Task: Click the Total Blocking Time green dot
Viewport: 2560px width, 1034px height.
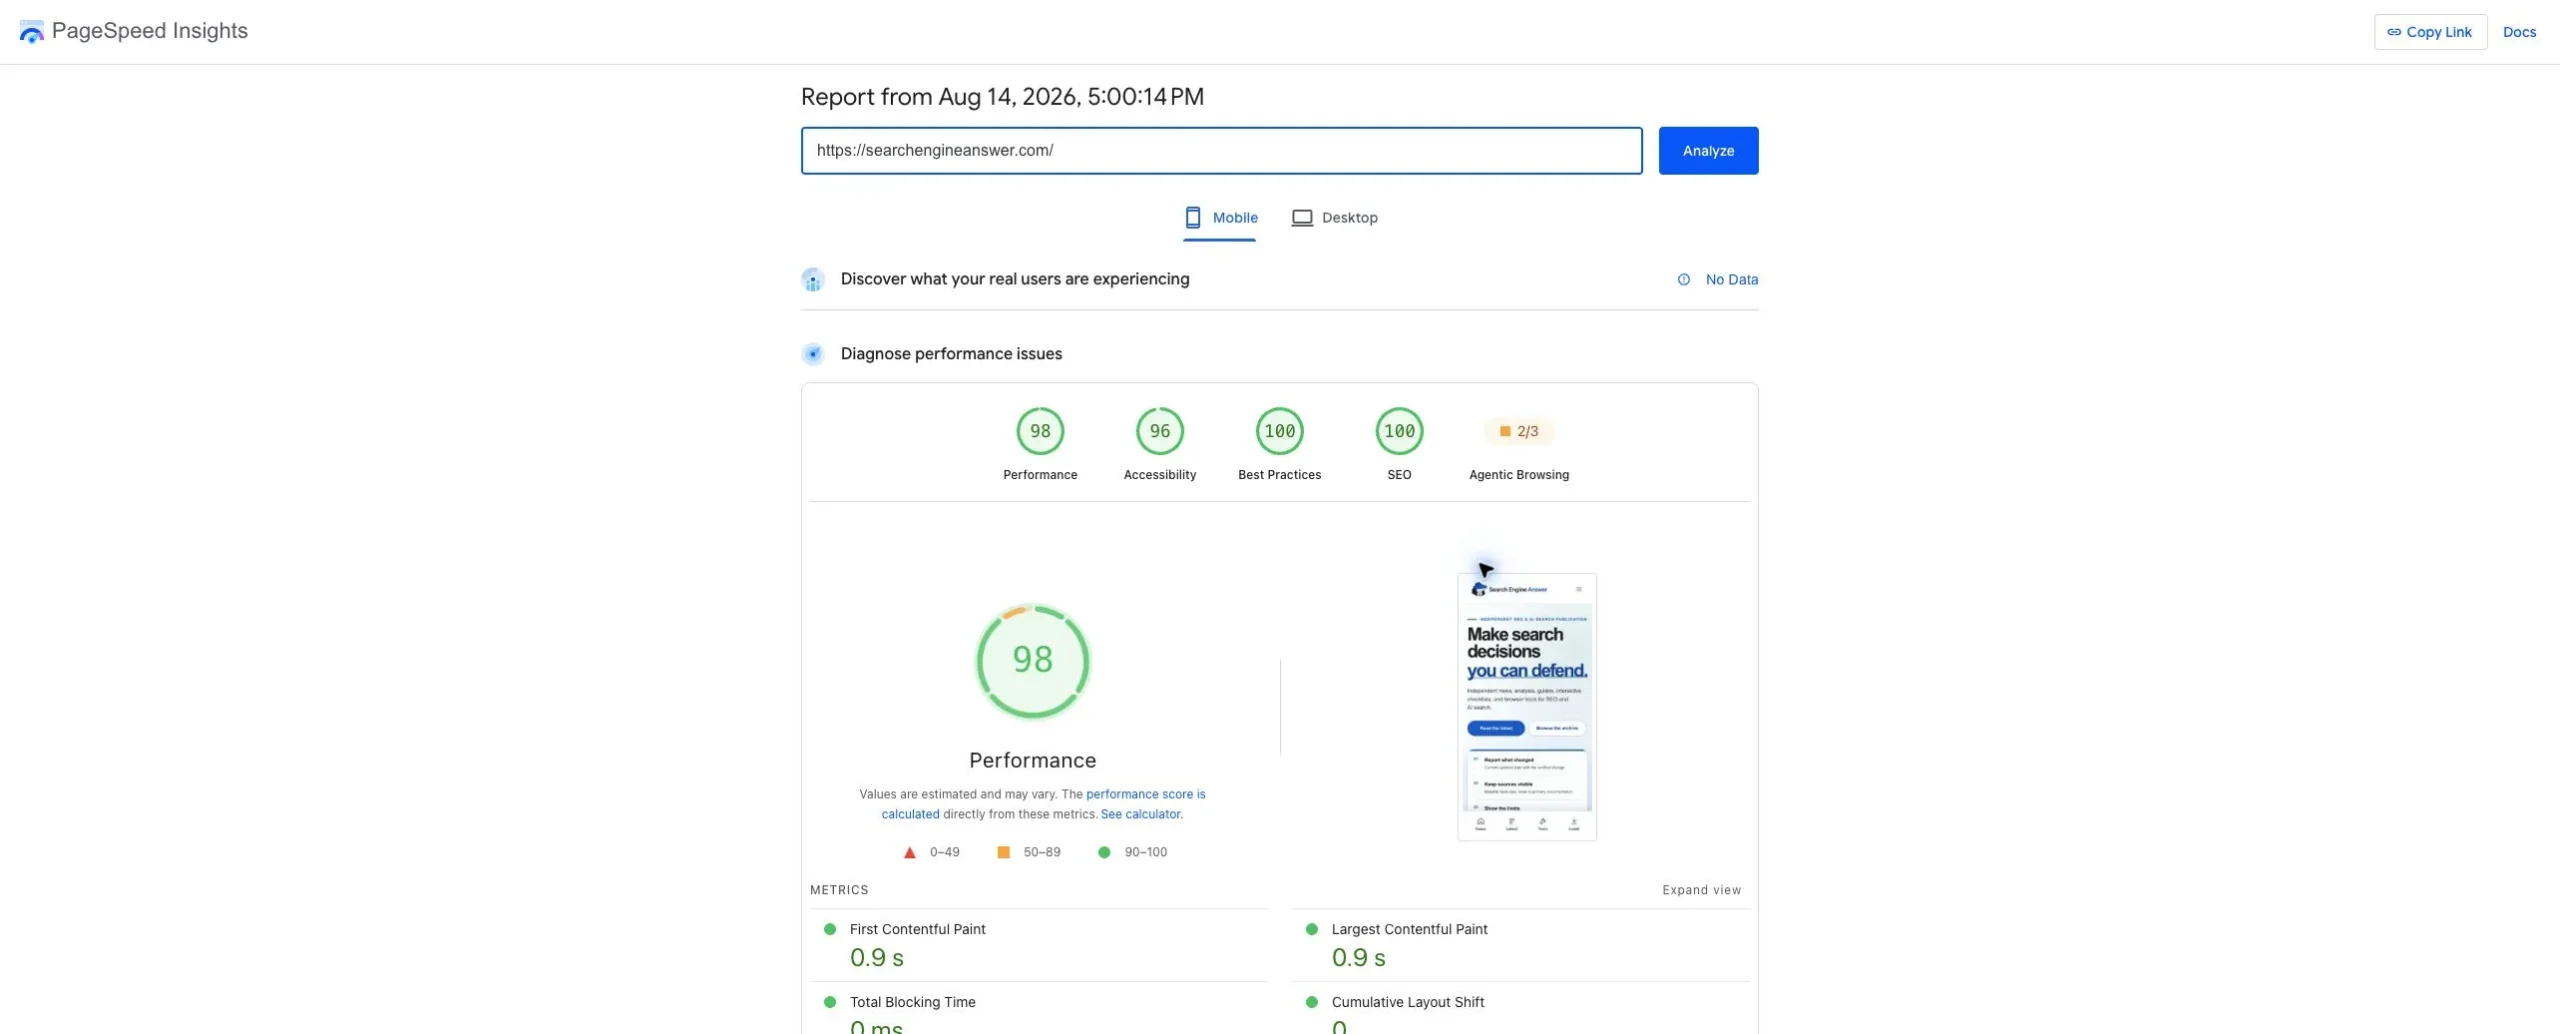Action: (x=829, y=1002)
